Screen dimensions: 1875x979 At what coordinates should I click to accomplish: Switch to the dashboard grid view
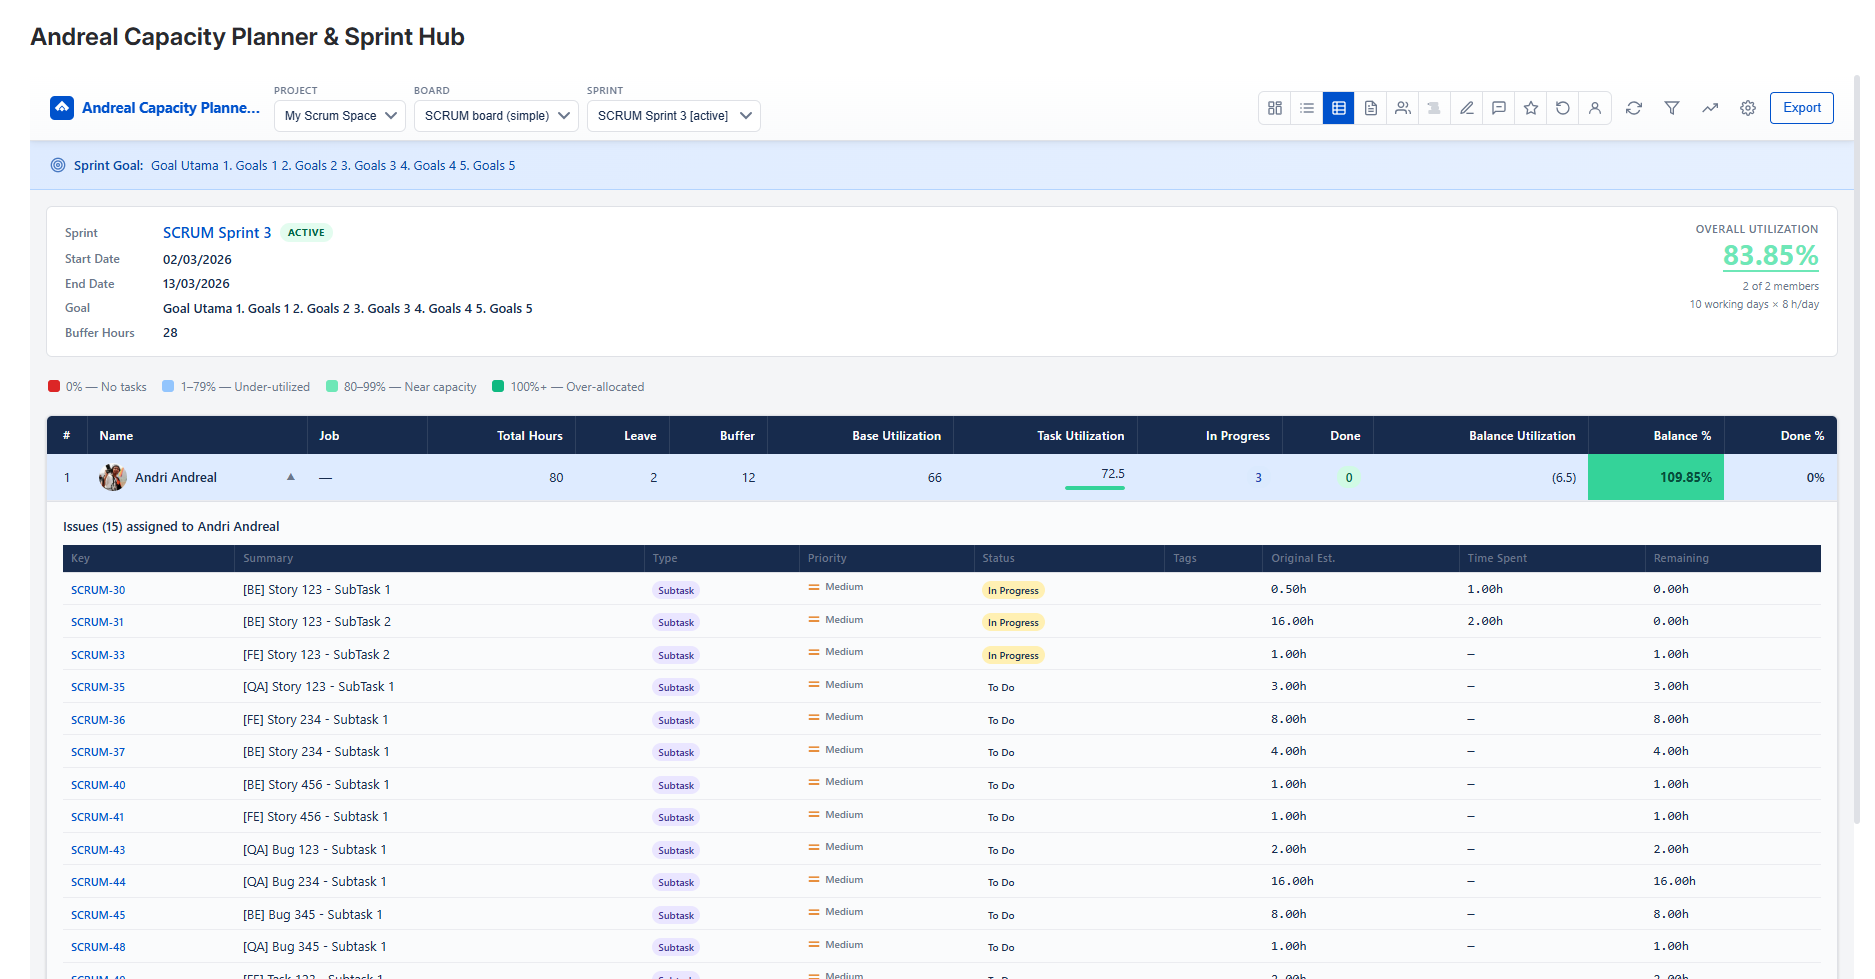1274,108
